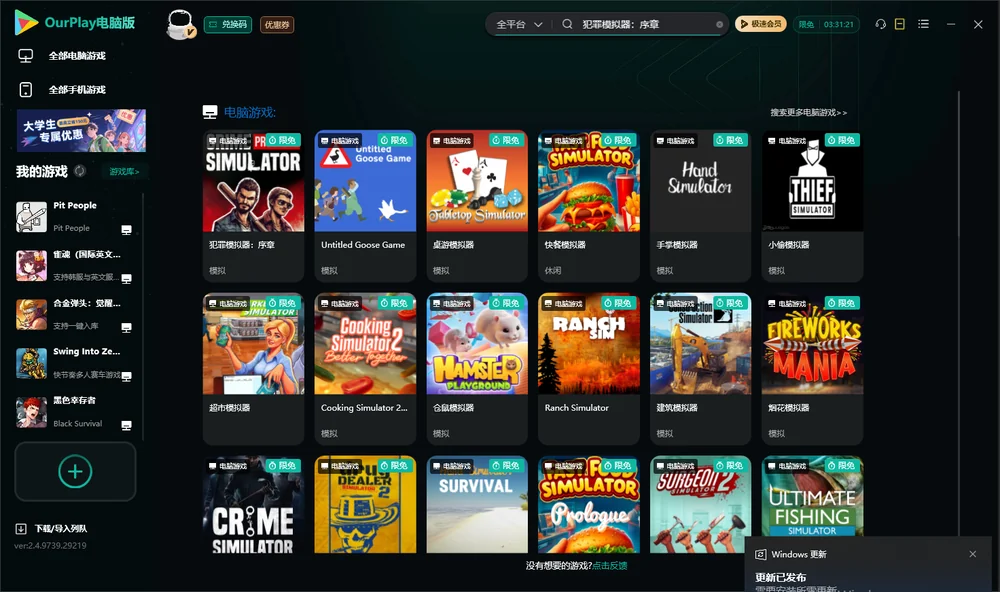Click the yellow bookmark window icon

pos(900,24)
